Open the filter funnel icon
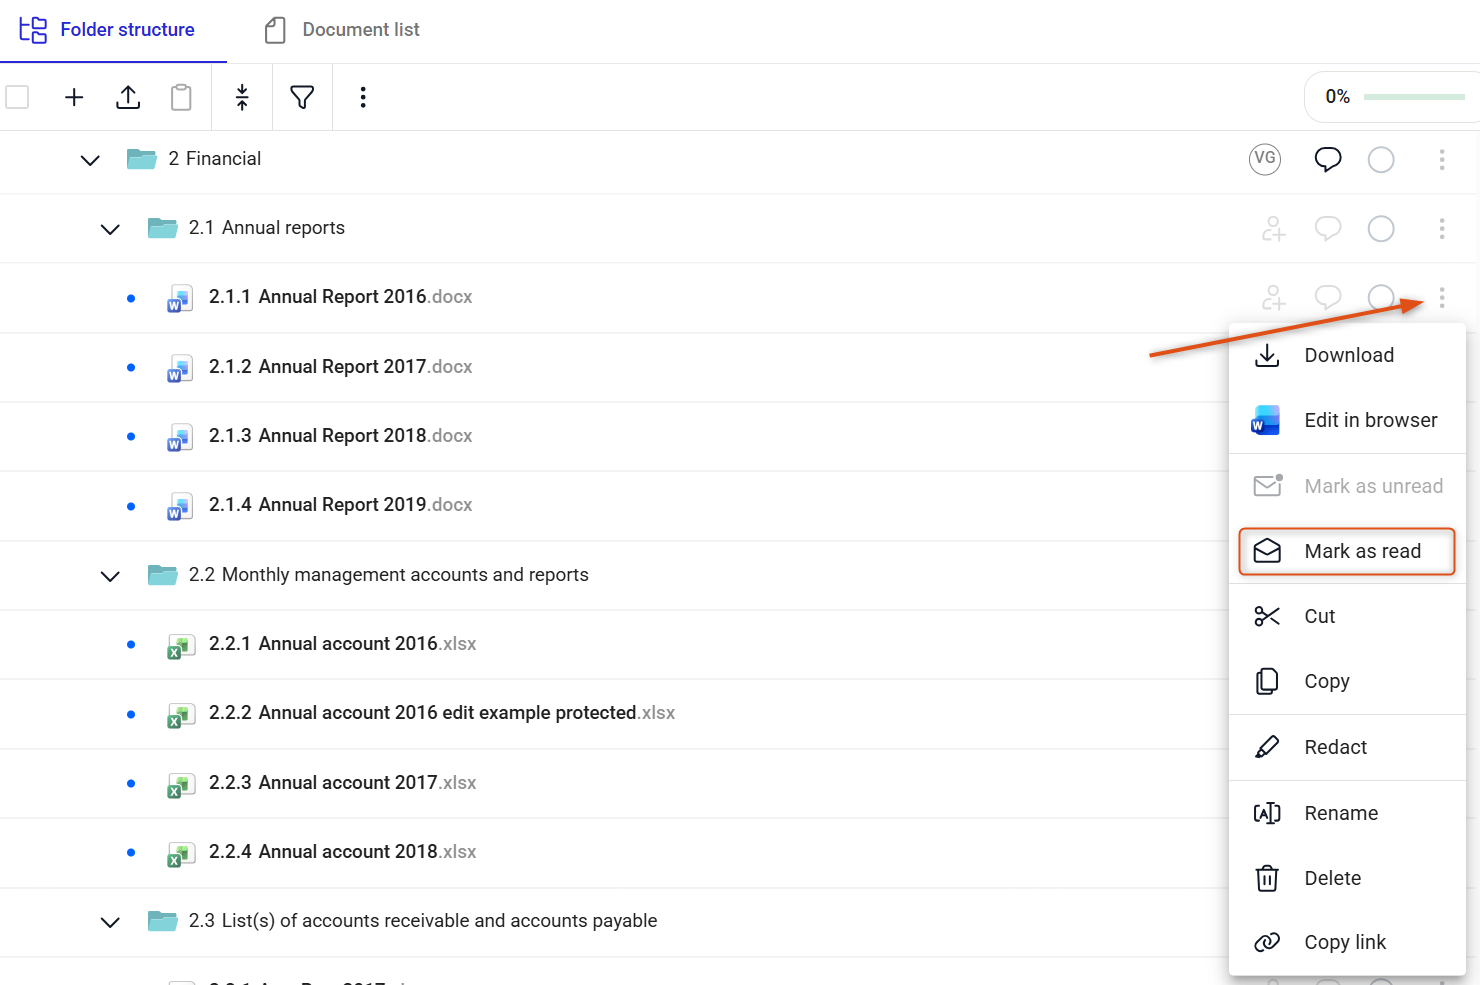Image resolution: width=1480 pixels, height=985 pixels. 302,97
